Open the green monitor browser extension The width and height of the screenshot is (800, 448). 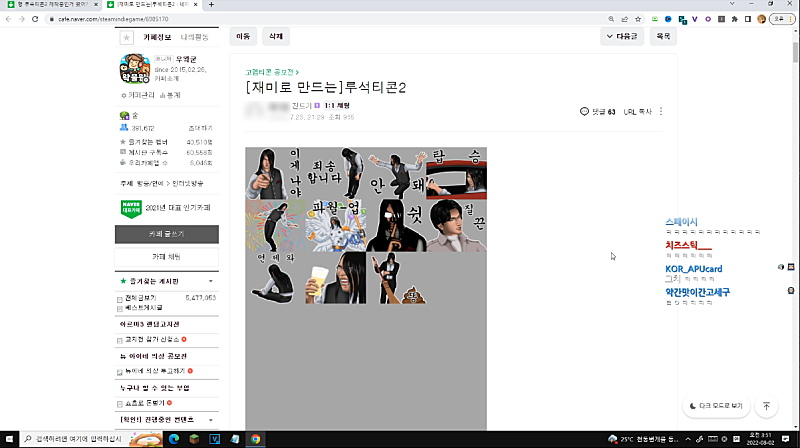655,19
